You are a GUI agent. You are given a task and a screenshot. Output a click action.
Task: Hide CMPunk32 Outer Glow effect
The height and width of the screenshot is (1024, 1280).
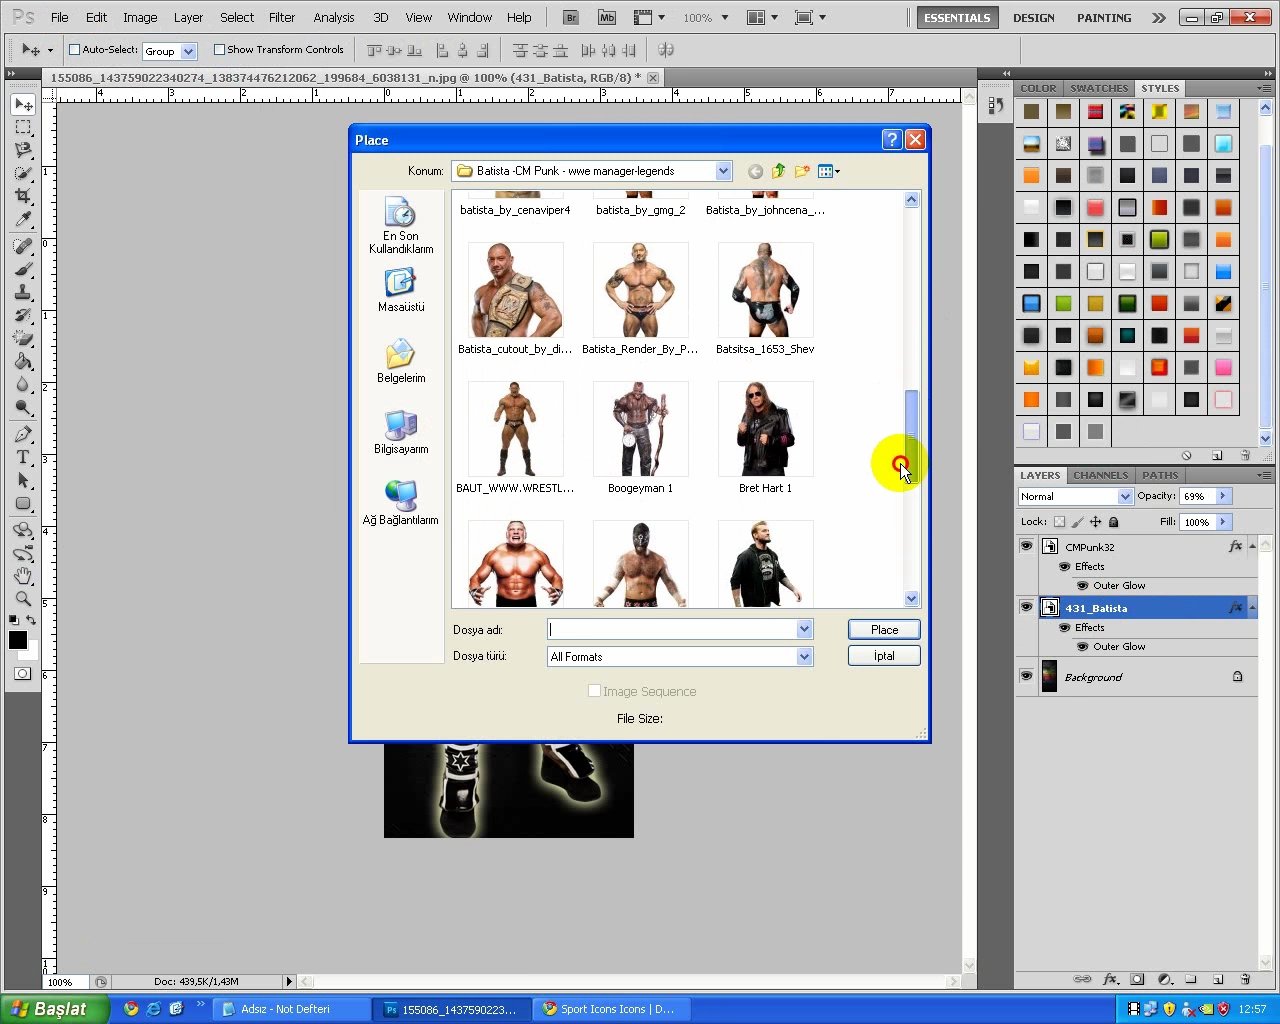(1082, 585)
